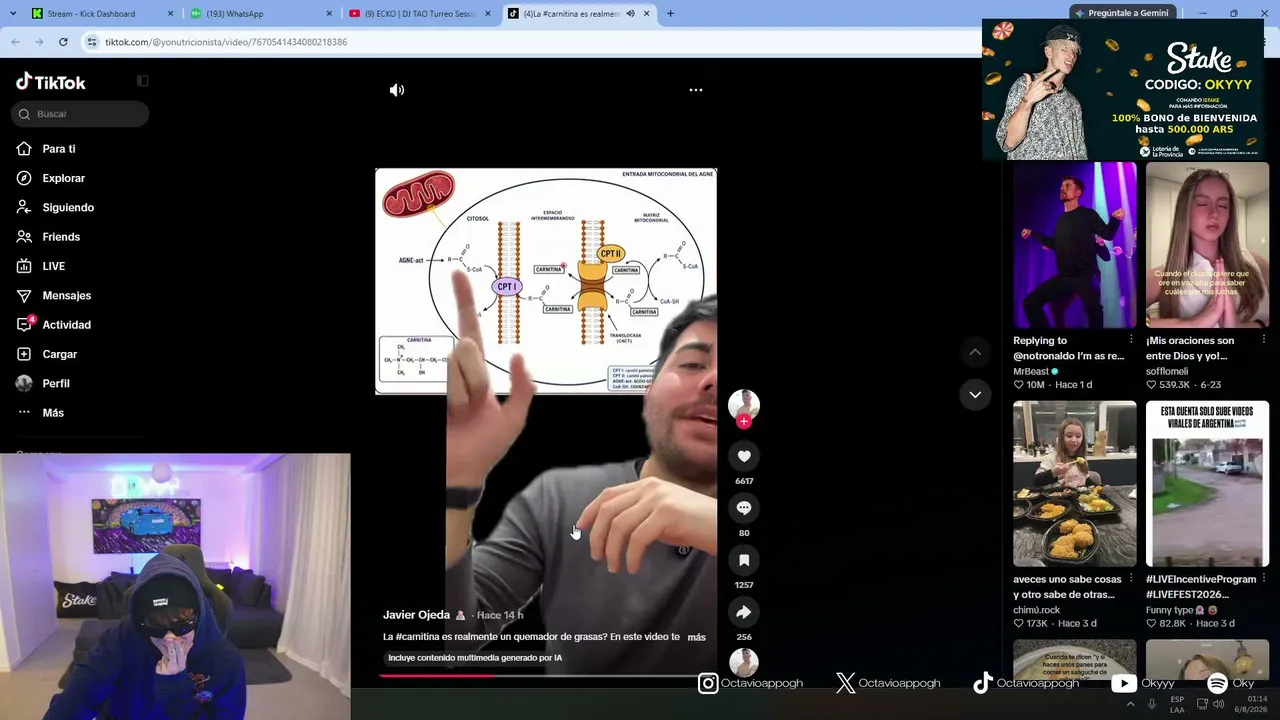Show hidden tray icons chevron

point(1130,704)
